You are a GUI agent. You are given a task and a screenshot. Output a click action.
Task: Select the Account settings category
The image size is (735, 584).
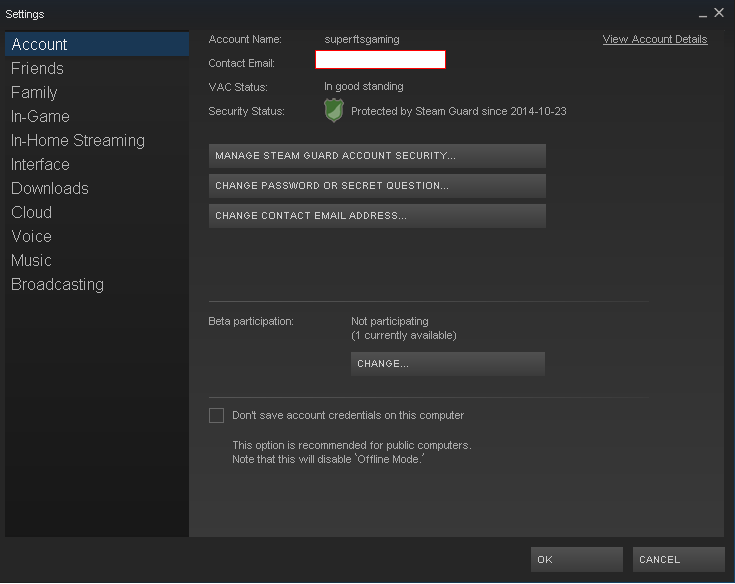point(97,44)
